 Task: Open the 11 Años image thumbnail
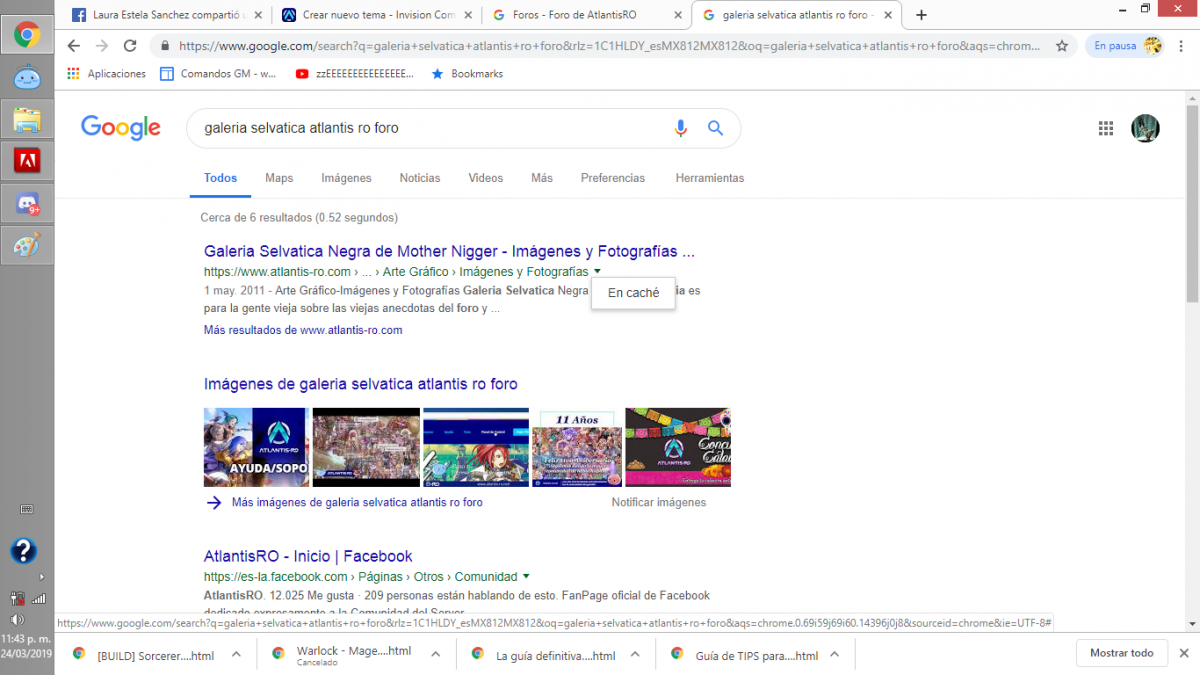tap(577, 448)
